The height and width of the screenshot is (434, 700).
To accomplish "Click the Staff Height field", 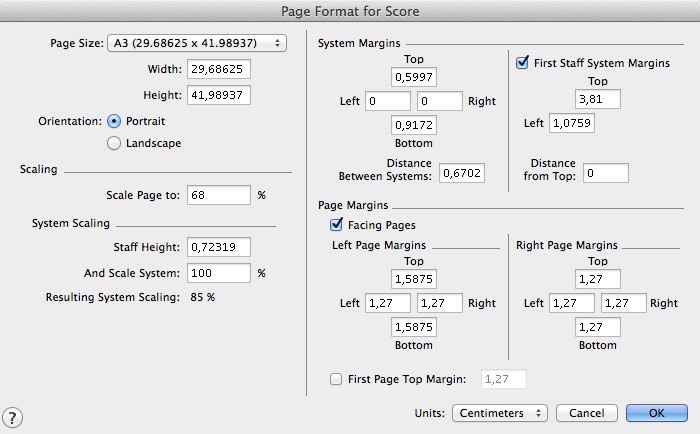I will (x=216, y=247).
